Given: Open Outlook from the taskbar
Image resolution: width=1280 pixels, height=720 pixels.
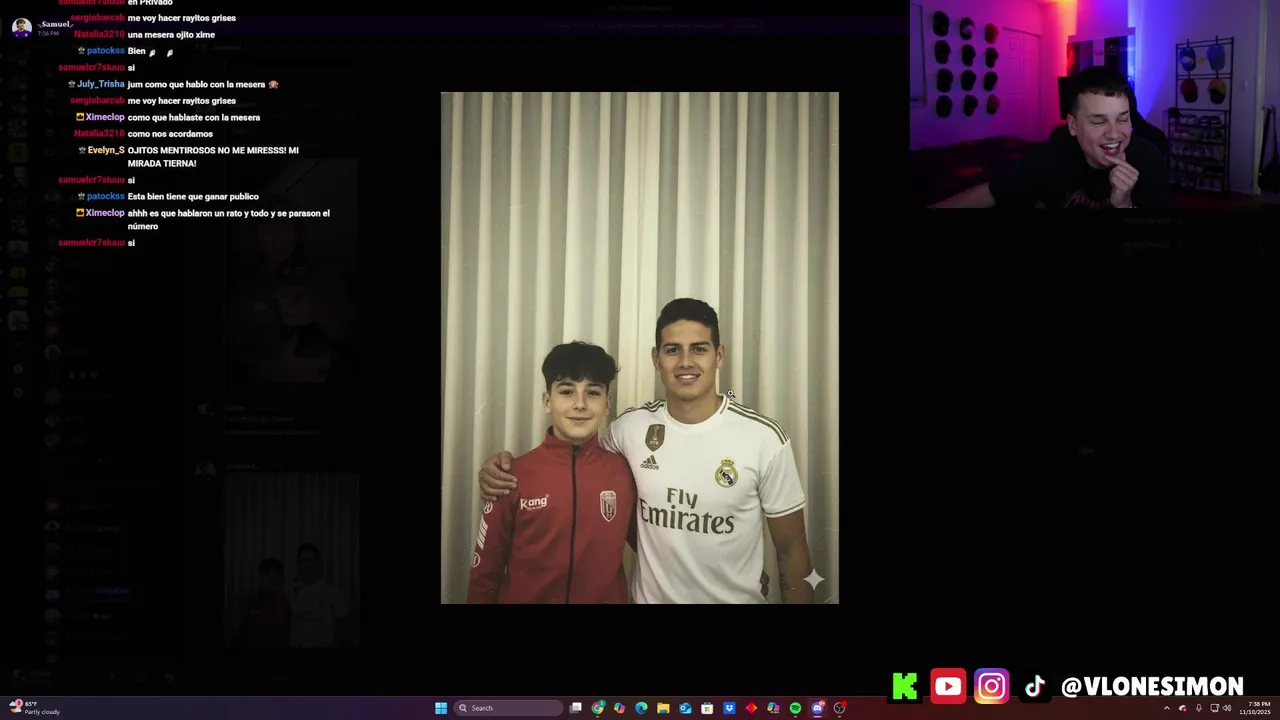Looking at the screenshot, I should point(685,708).
